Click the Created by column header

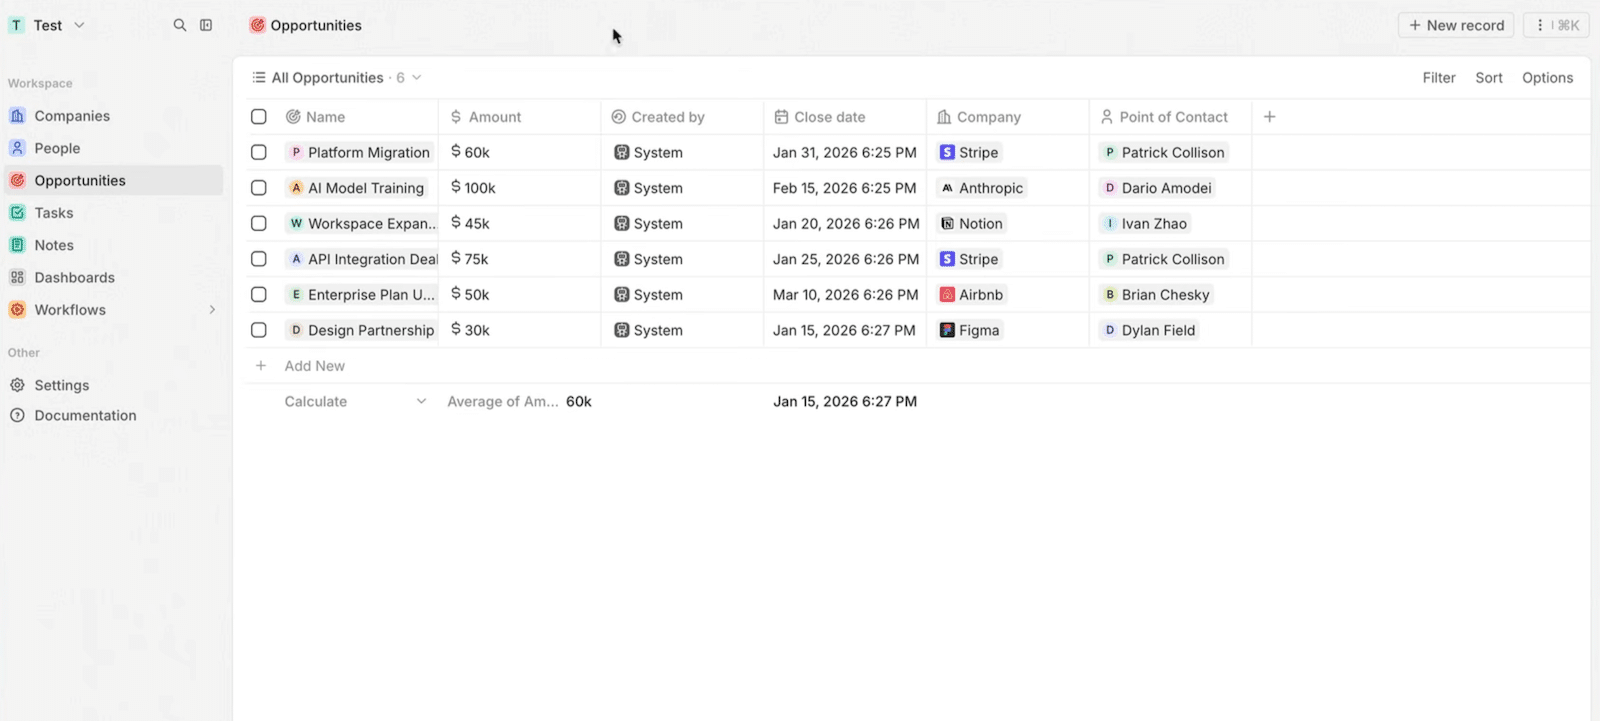683,117
